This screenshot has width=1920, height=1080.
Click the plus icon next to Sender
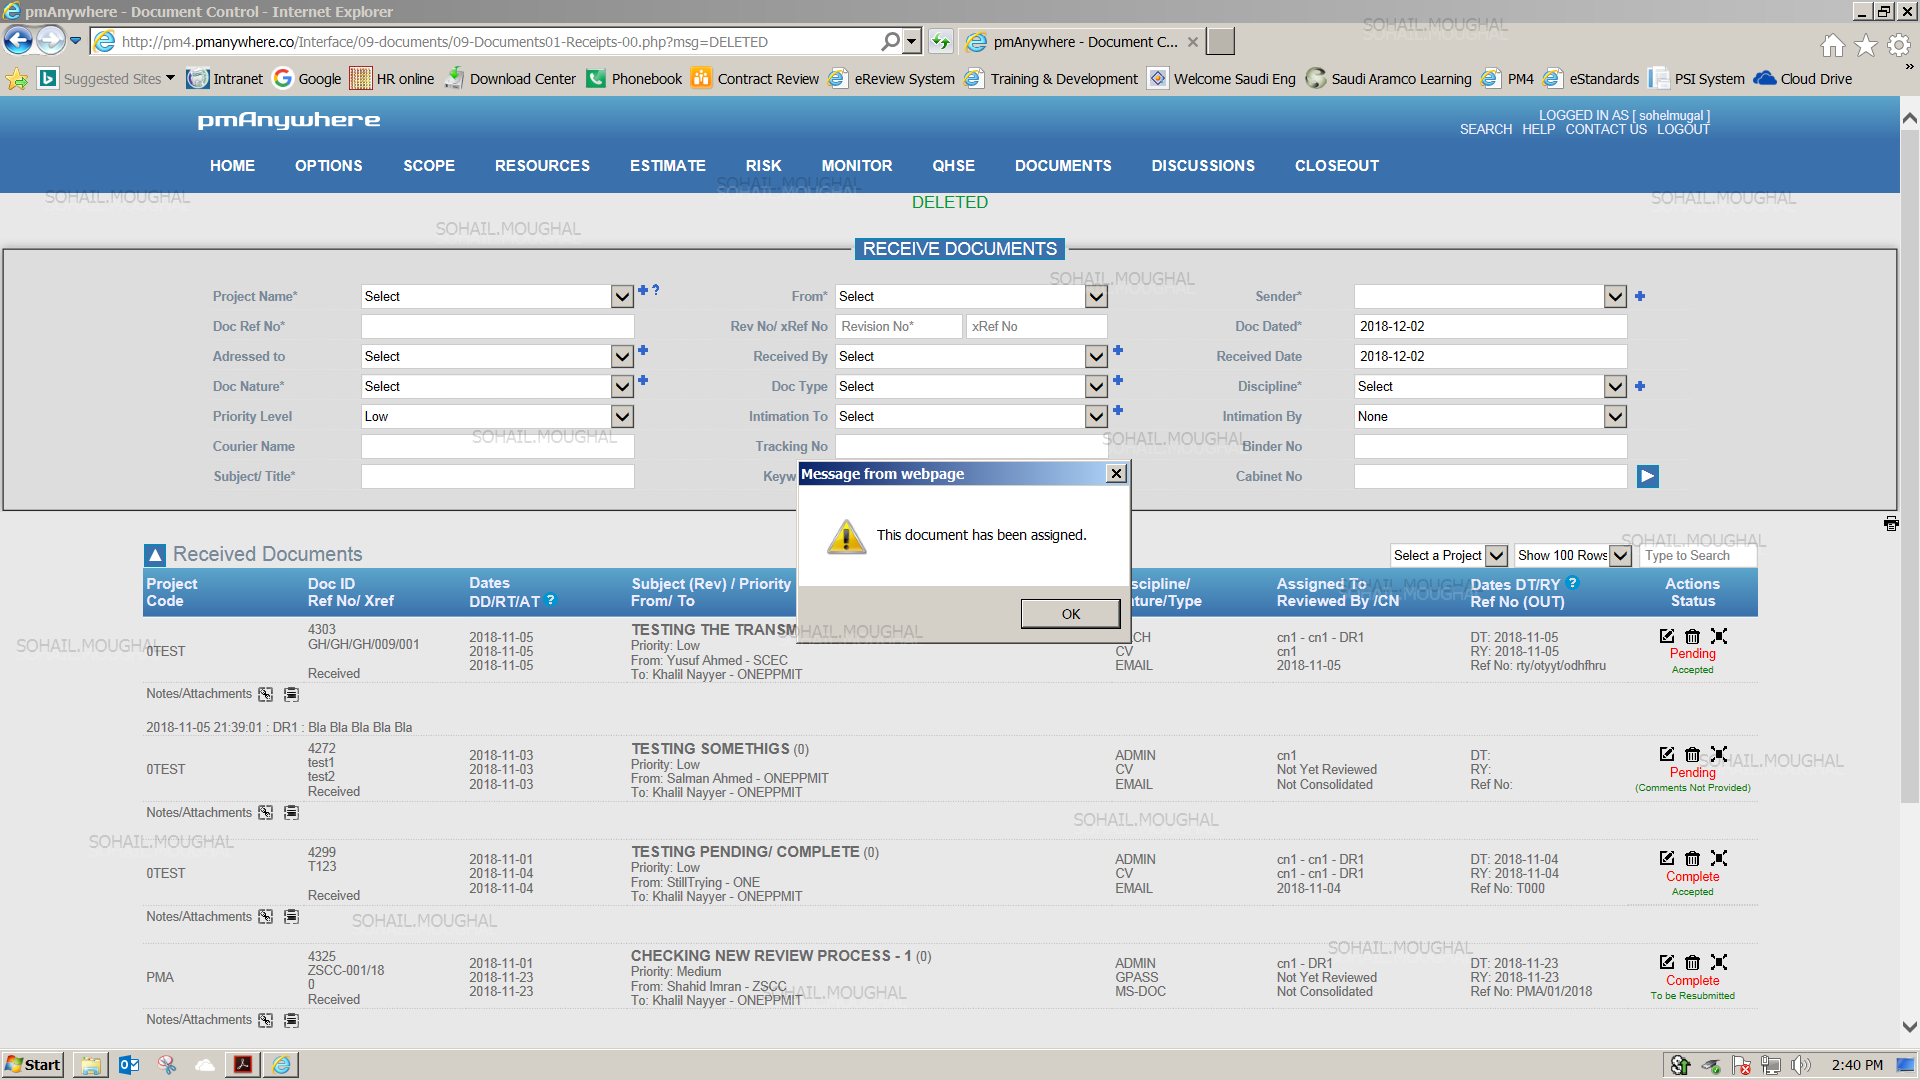(1640, 297)
